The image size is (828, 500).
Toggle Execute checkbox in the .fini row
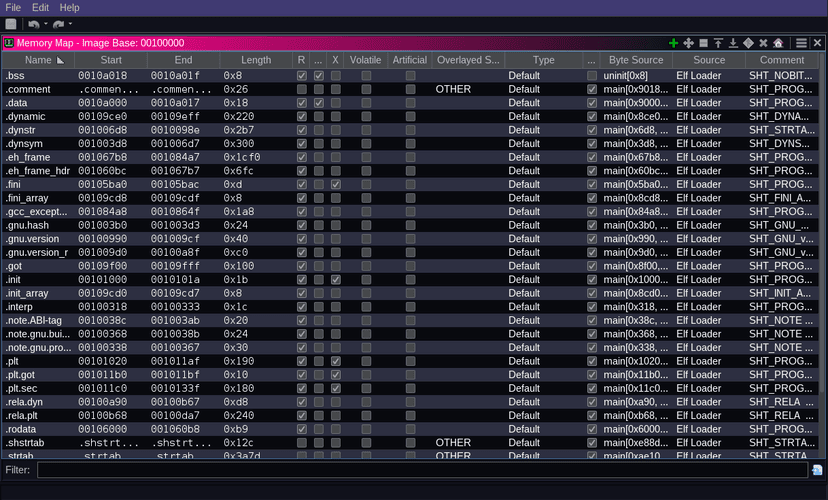click(x=336, y=185)
